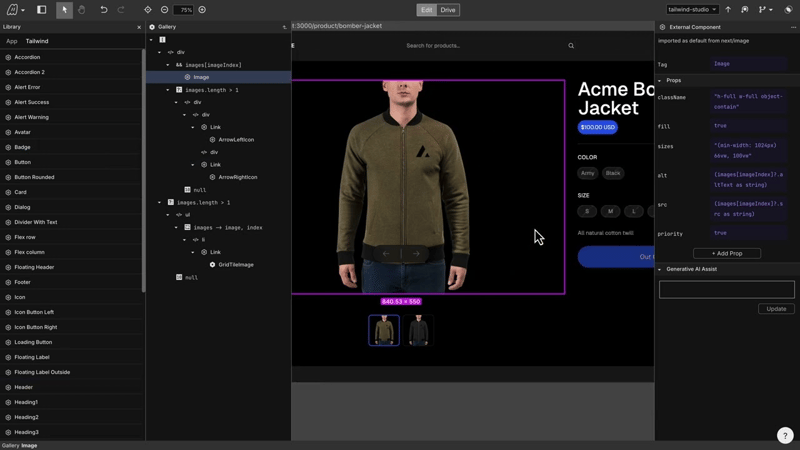This screenshot has height=450, width=800.
Task: Click the Update button
Action: point(776,309)
